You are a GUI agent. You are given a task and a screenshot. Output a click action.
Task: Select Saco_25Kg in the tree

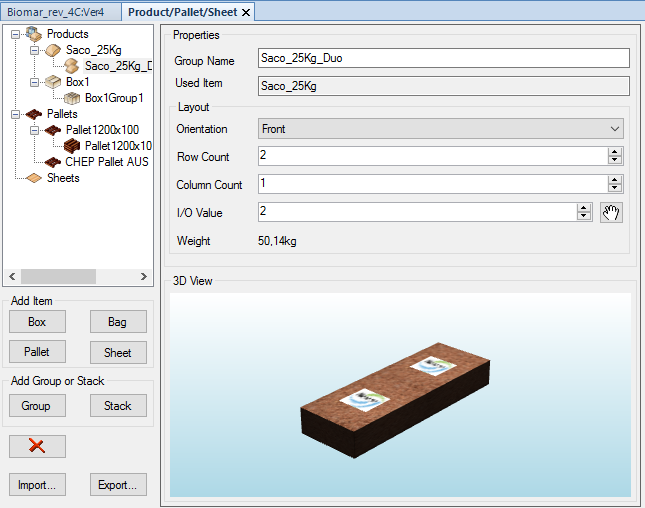(94, 50)
